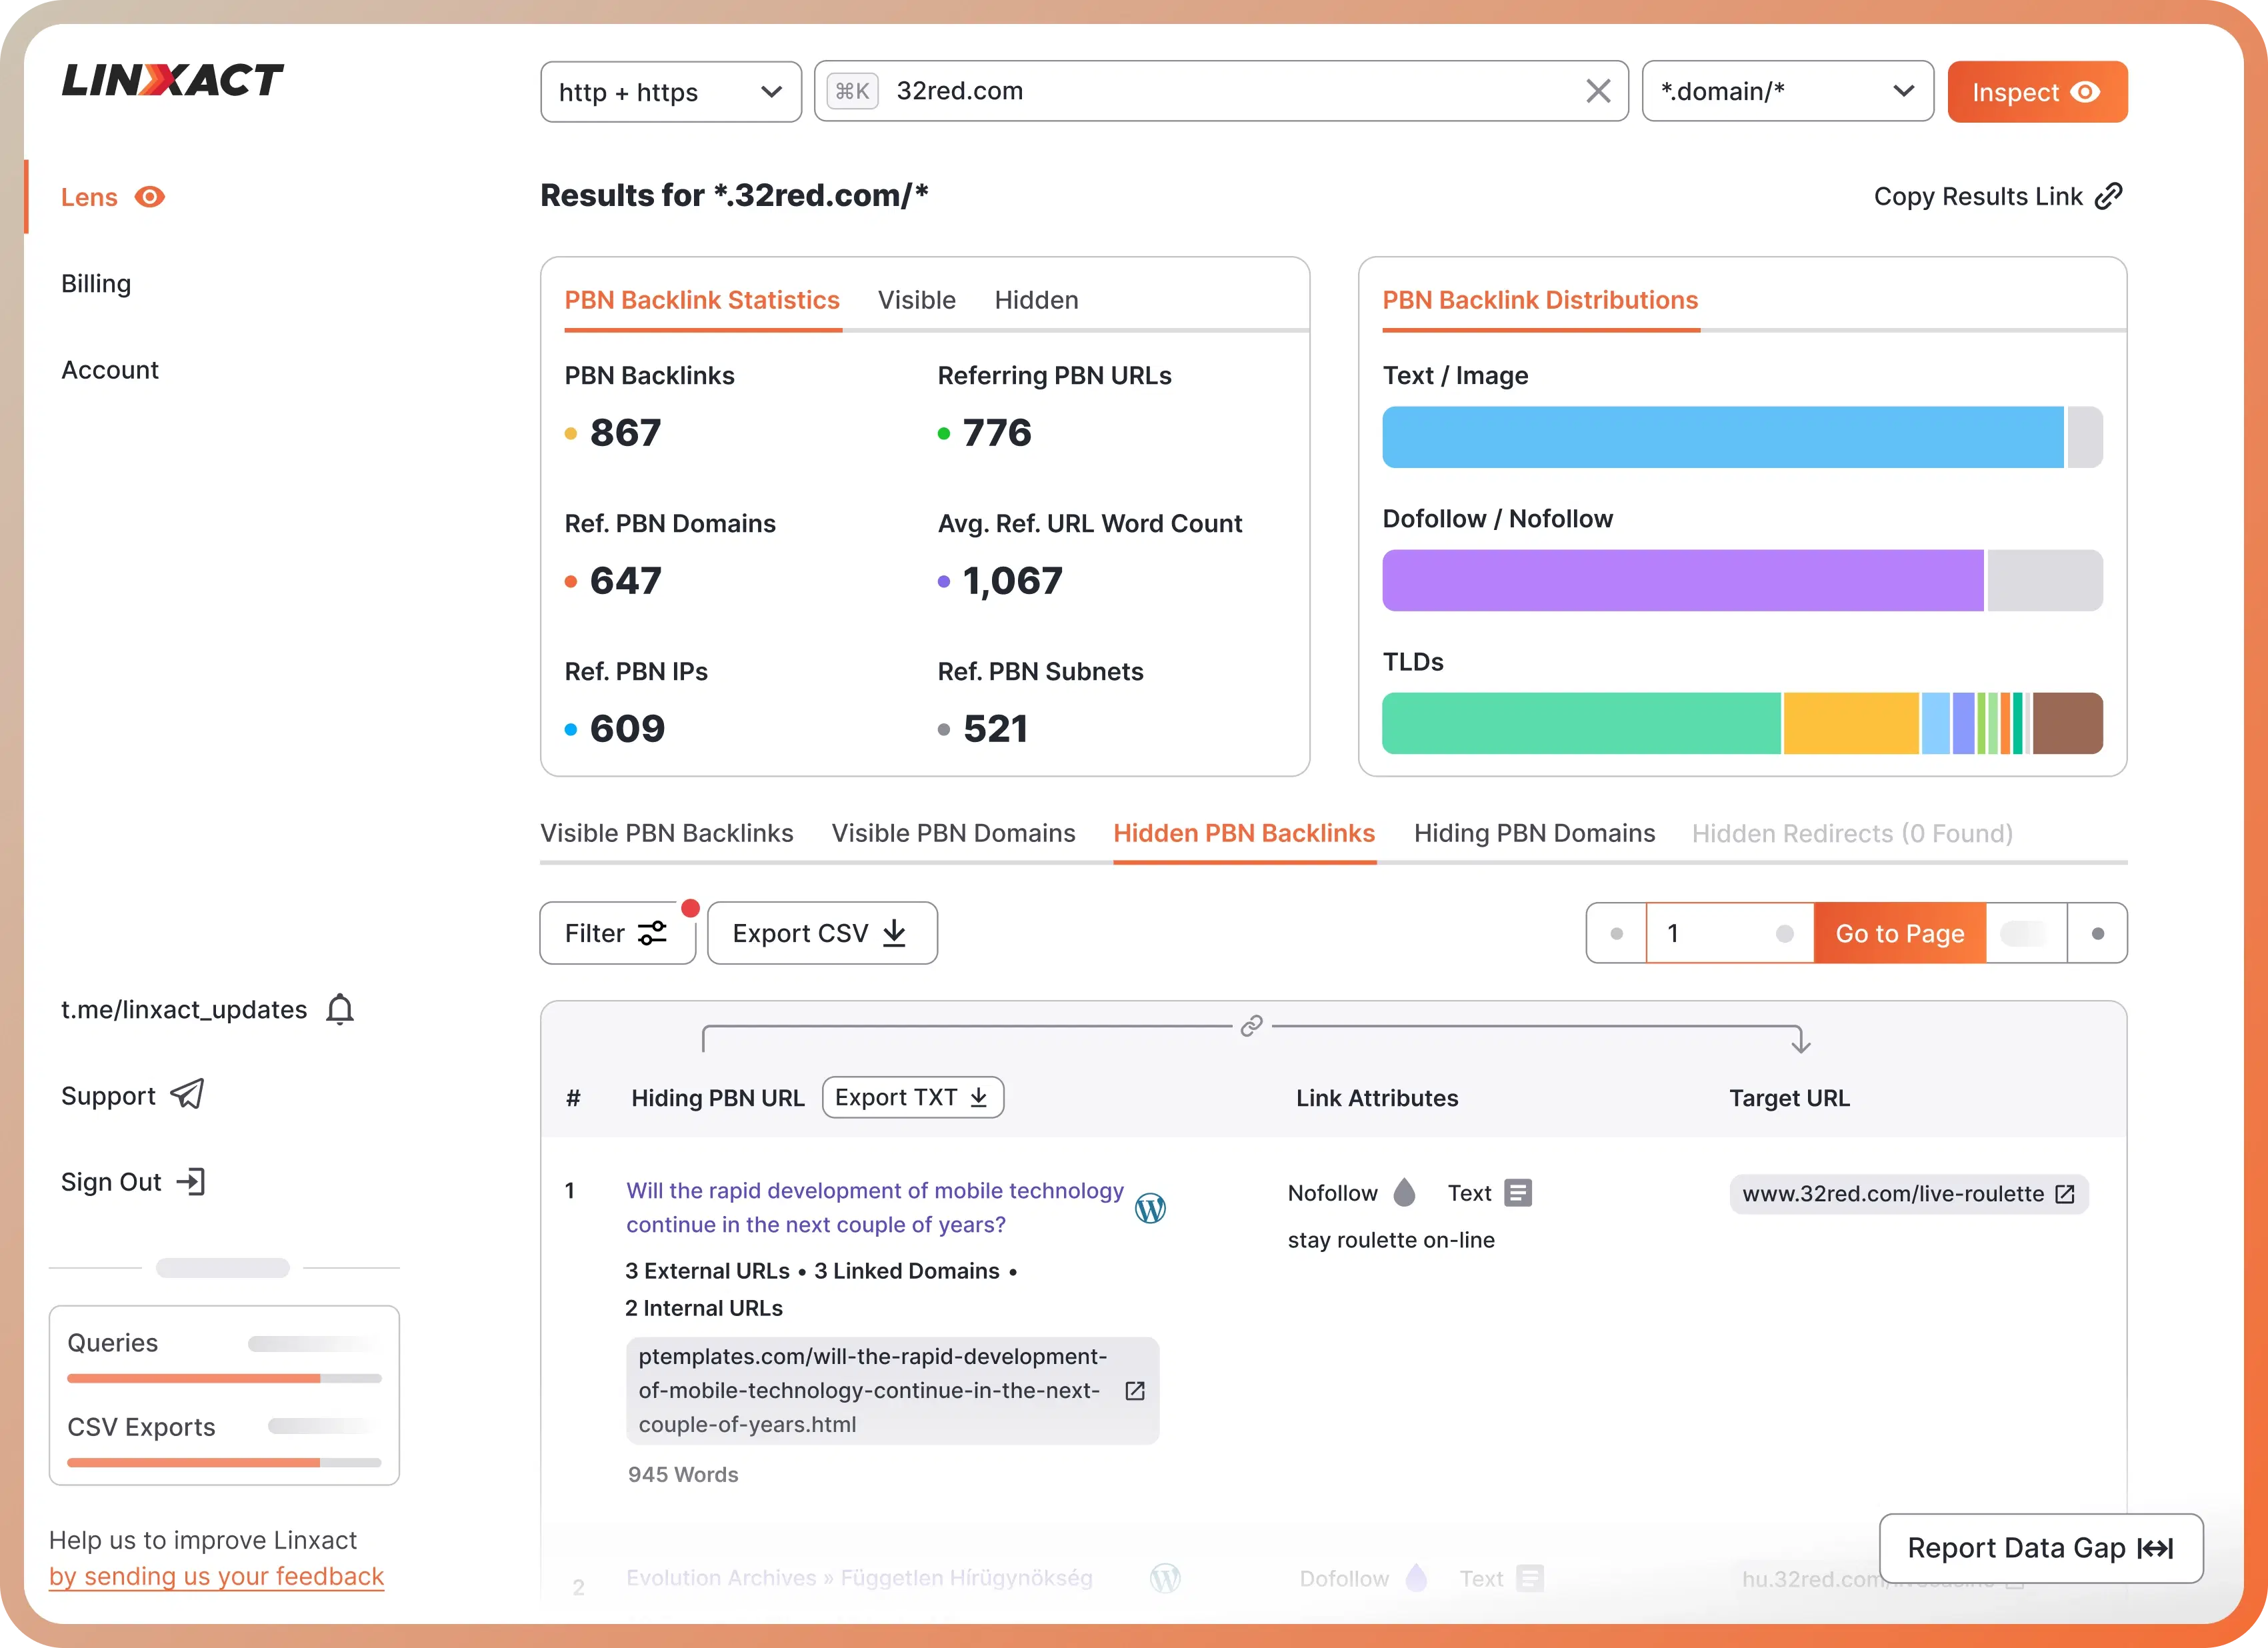Click the Export TXT button
This screenshot has width=2268, height=1648.
coord(912,1097)
